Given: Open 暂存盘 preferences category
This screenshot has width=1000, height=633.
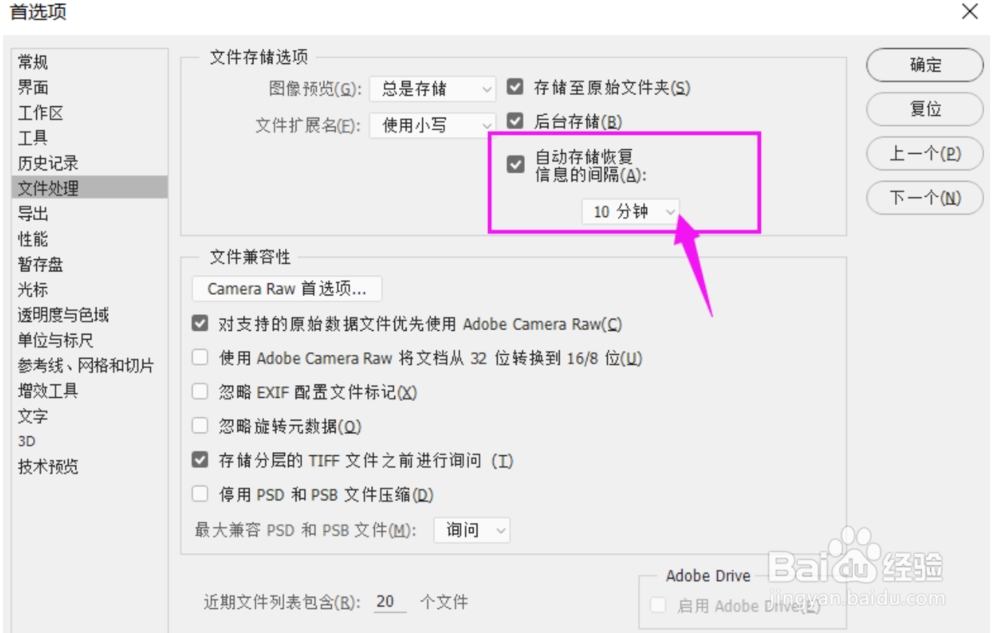Looking at the screenshot, I should pyautogui.click(x=40, y=264).
